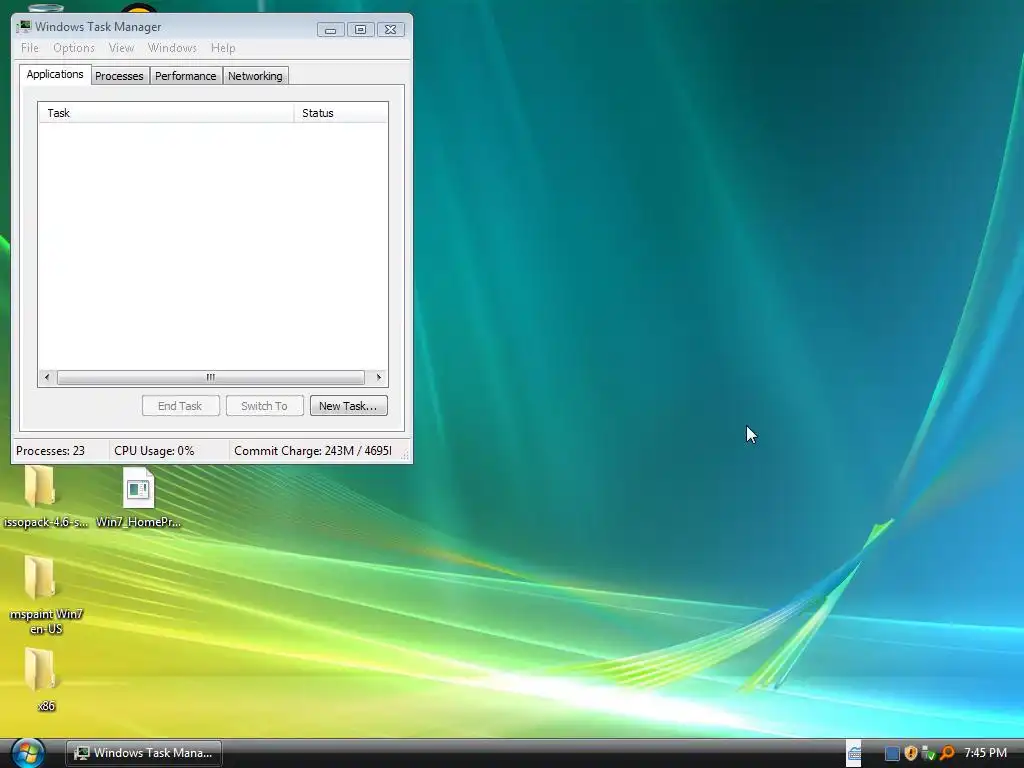Click the Safely Remove Hardware tray icon
Viewport: 1024px width, 768px height.
coord(928,753)
